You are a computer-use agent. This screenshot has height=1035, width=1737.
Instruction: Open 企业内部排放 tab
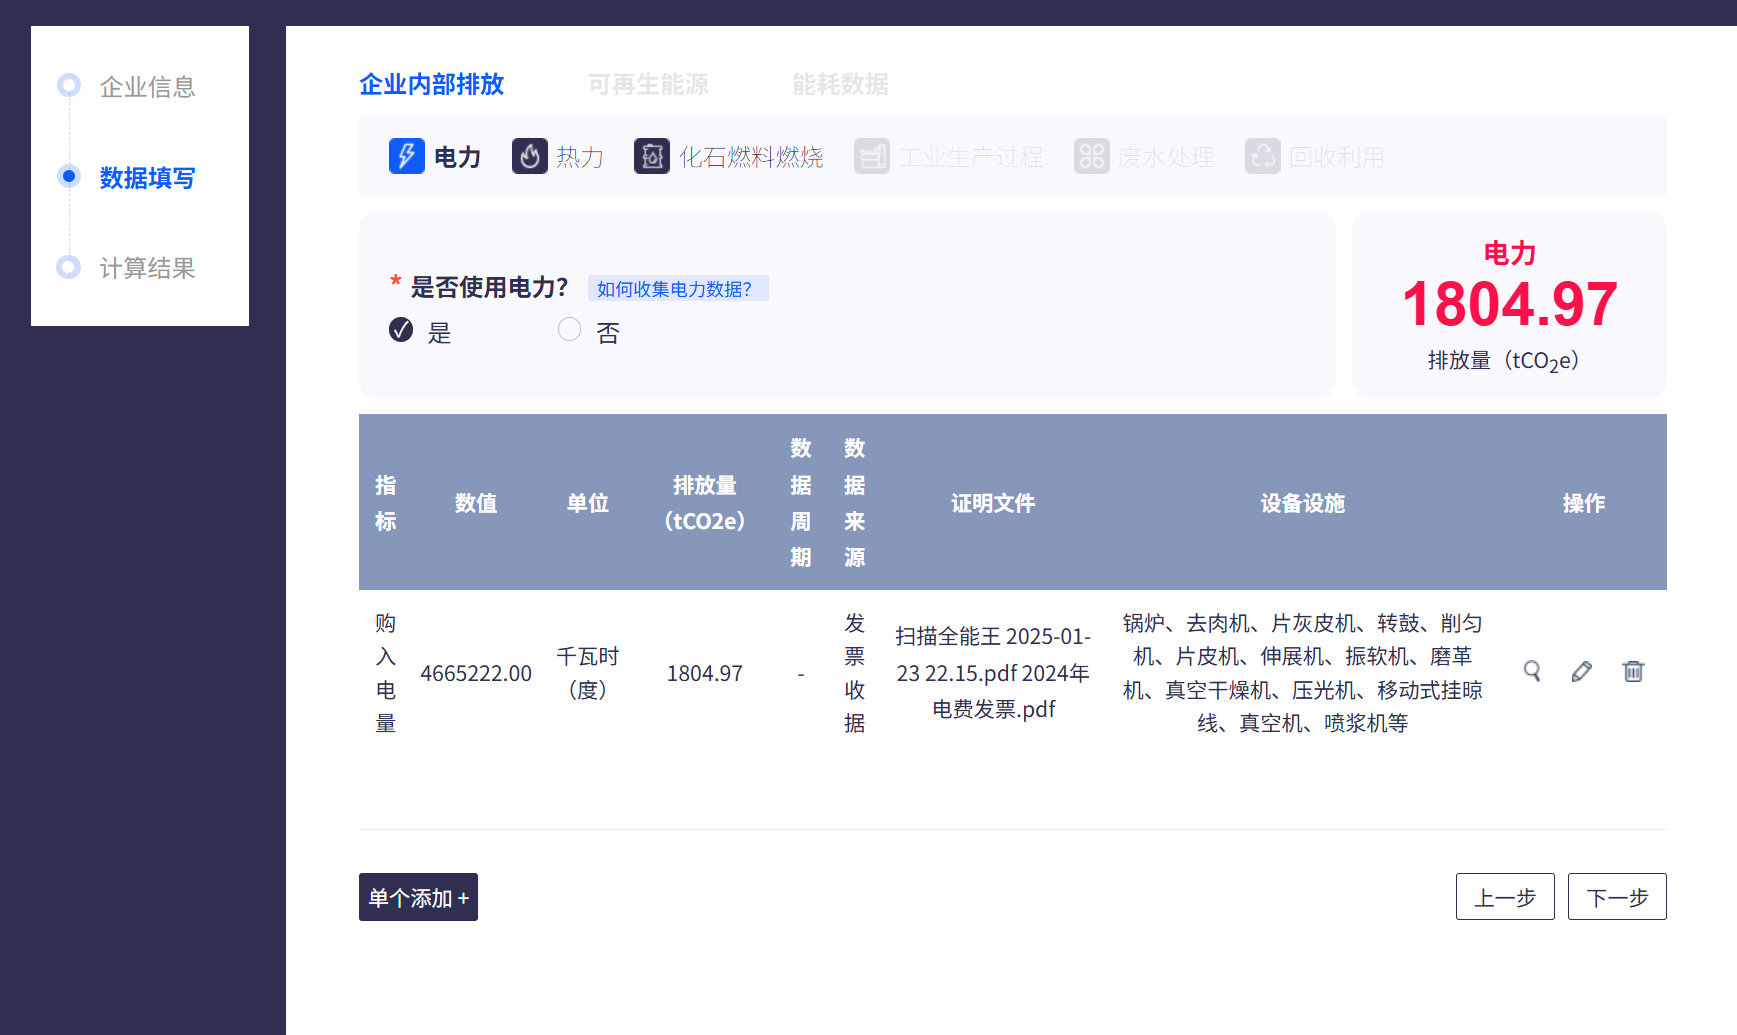pos(432,84)
